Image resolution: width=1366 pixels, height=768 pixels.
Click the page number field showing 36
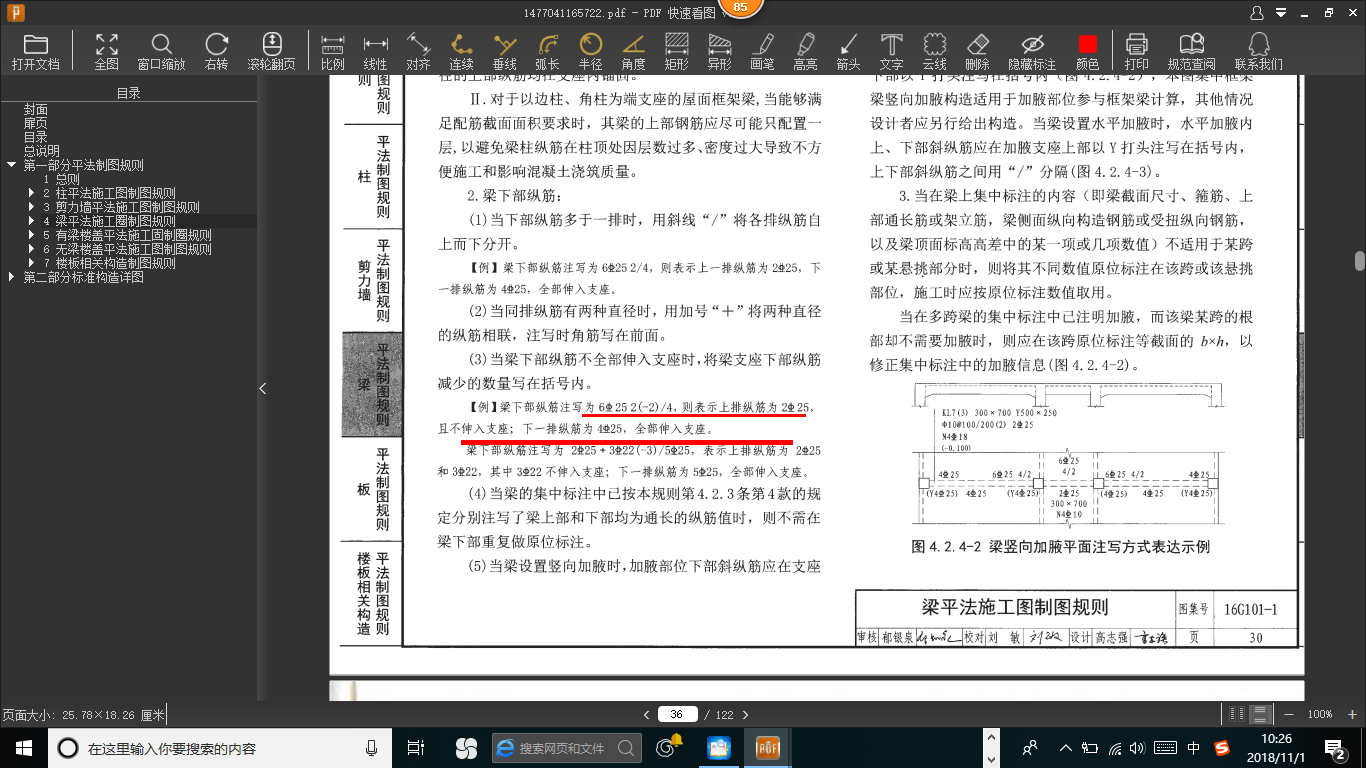[x=677, y=714]
